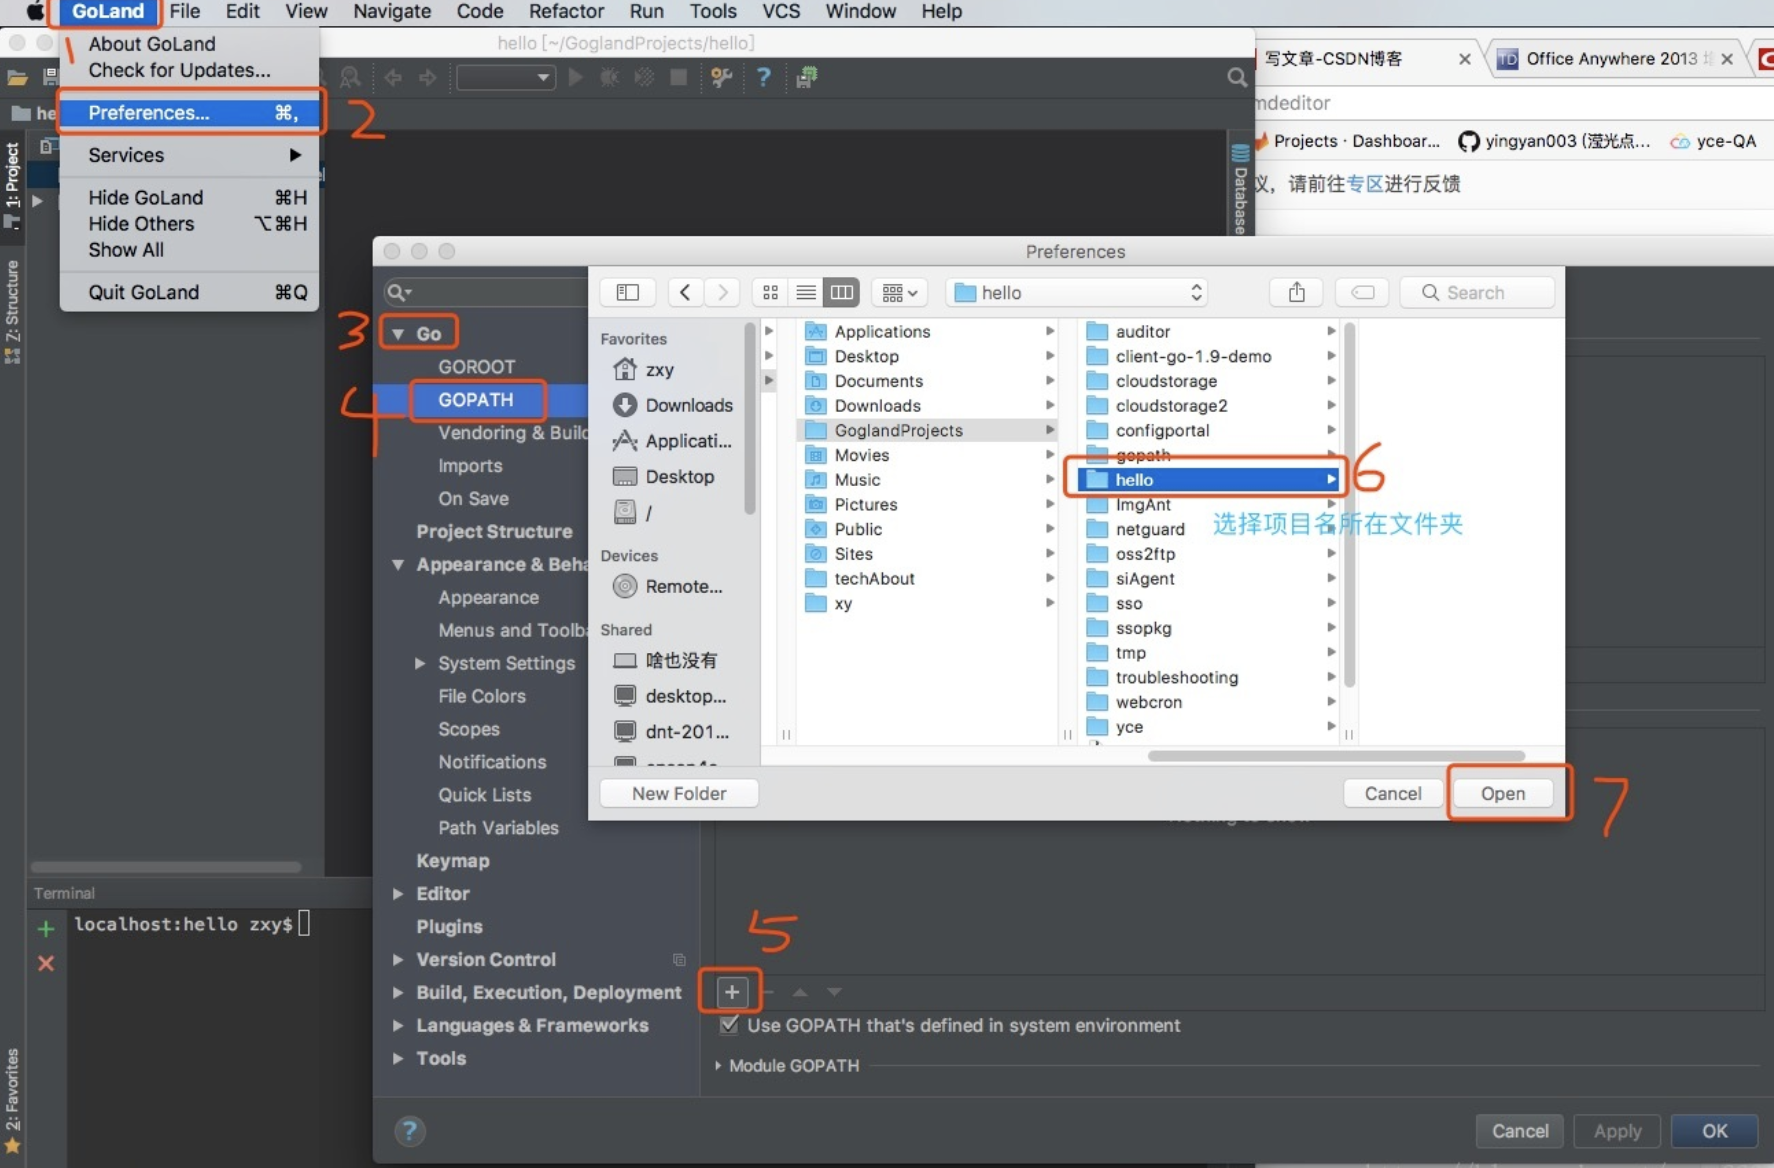This screenshot has width=1774, height=1168.
Task: Open the Services submenu
Action: click(x=190, y=155)
